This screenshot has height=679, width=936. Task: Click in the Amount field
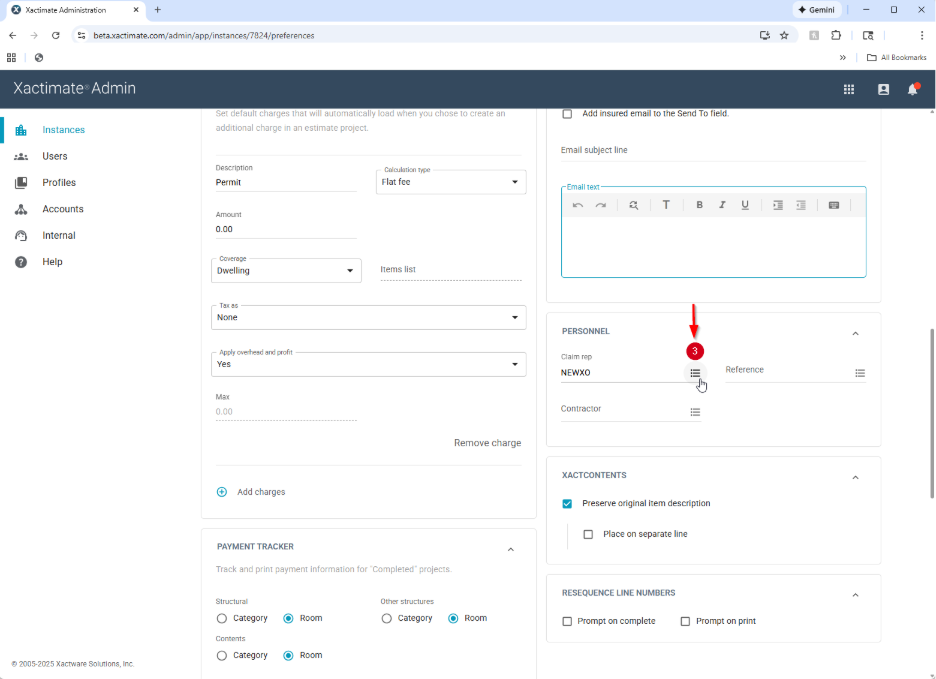[x=286, y=229]
